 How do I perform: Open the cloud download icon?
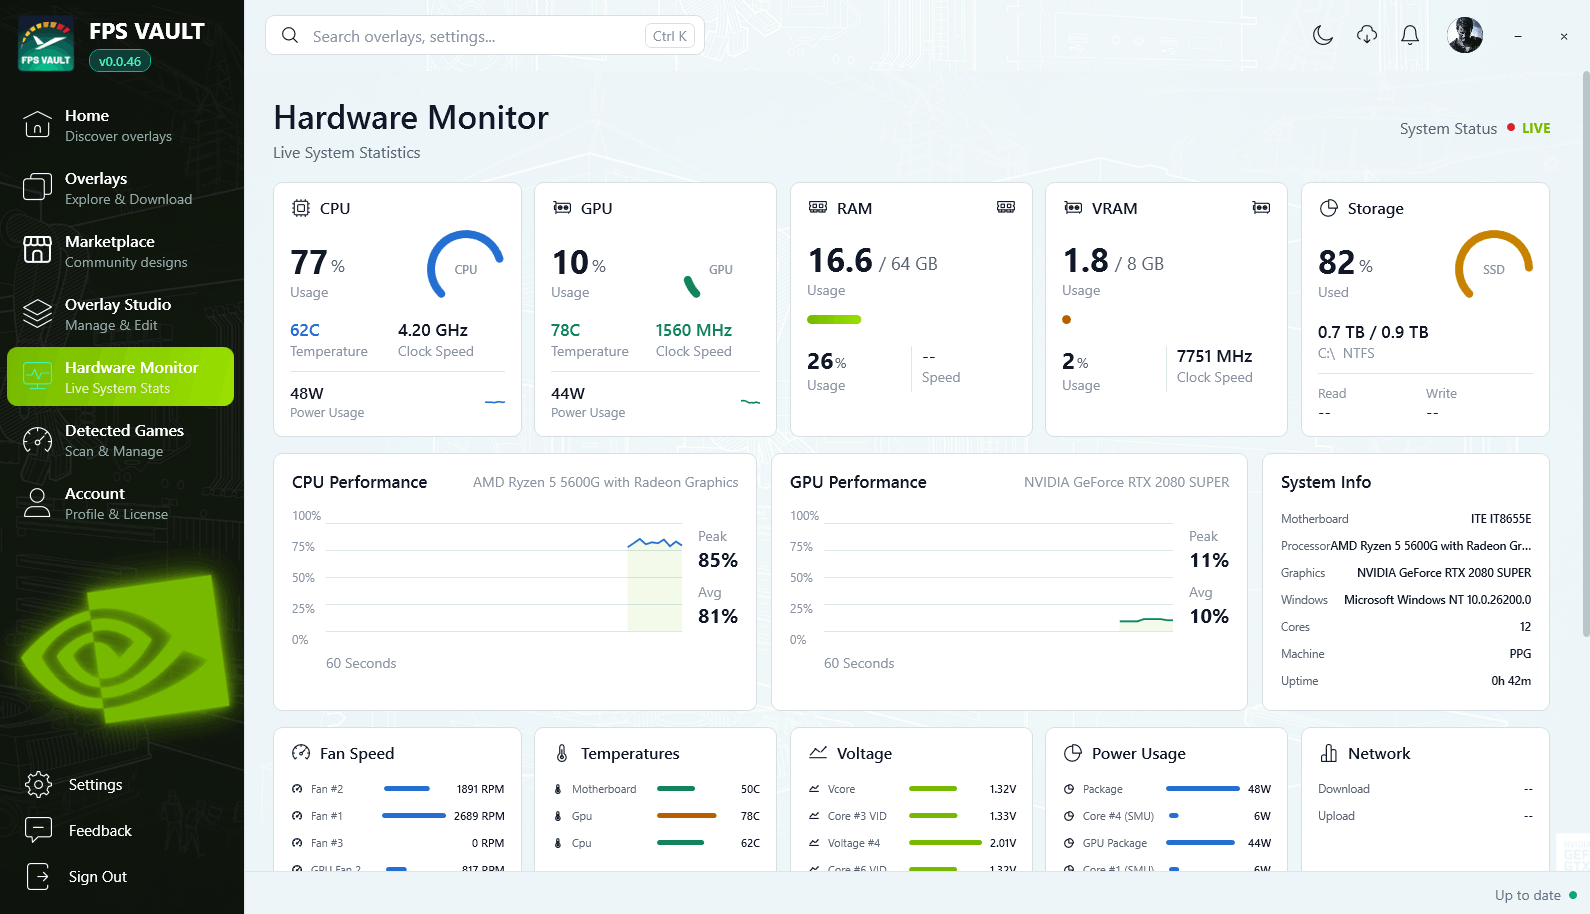(x=1367, y=36)
